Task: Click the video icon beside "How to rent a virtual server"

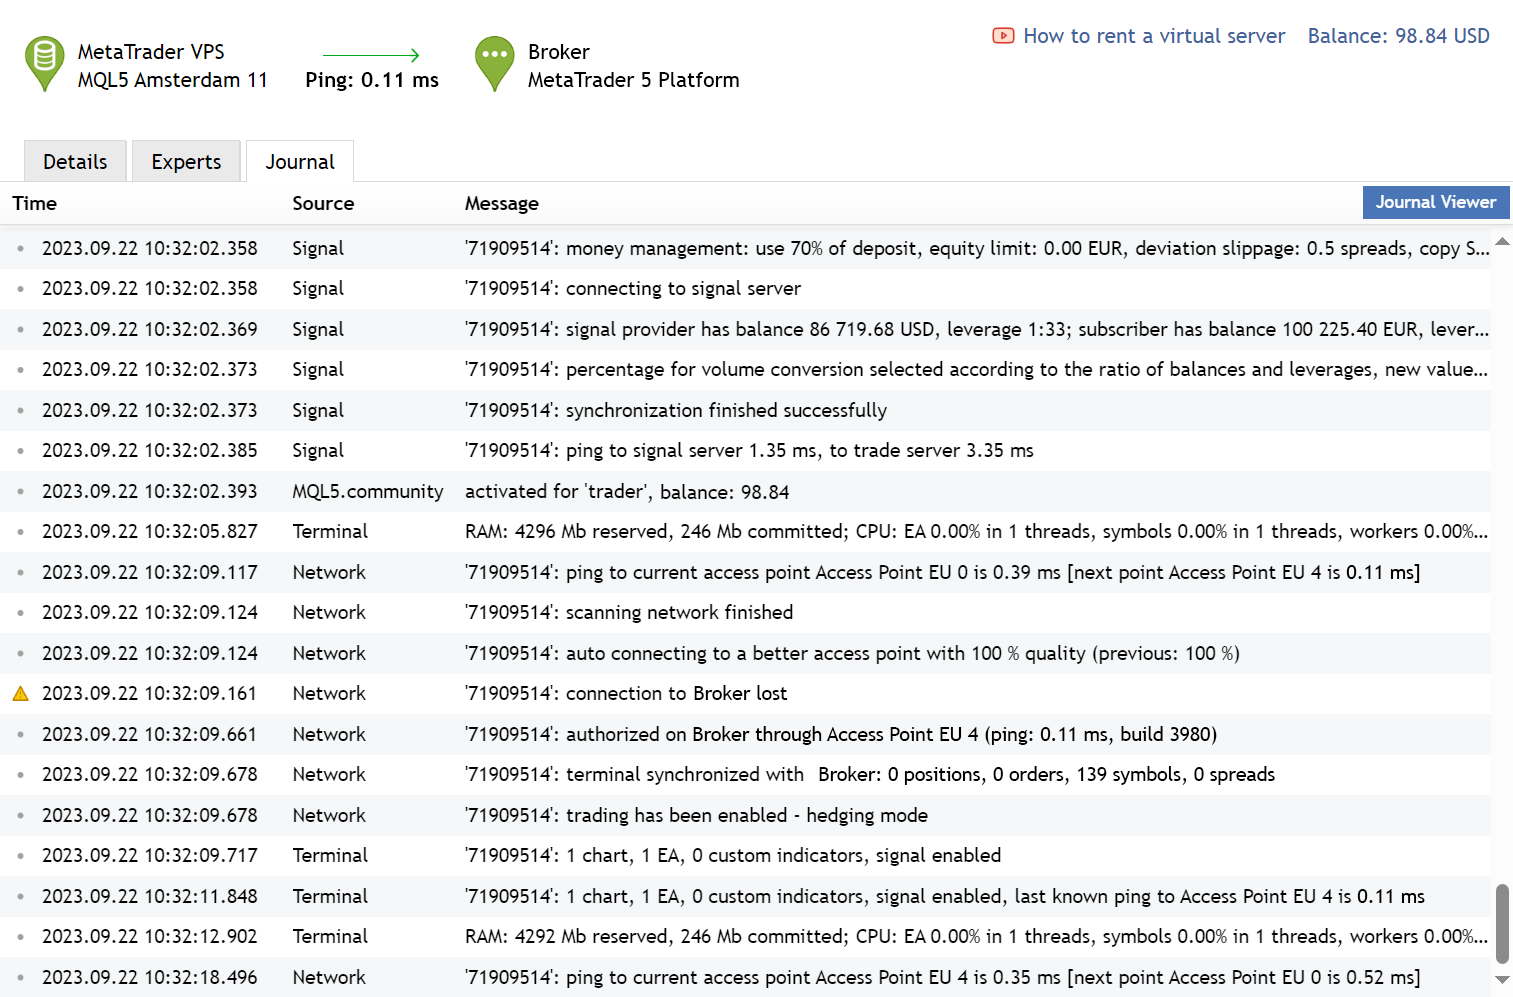Action: (1003, 36)
